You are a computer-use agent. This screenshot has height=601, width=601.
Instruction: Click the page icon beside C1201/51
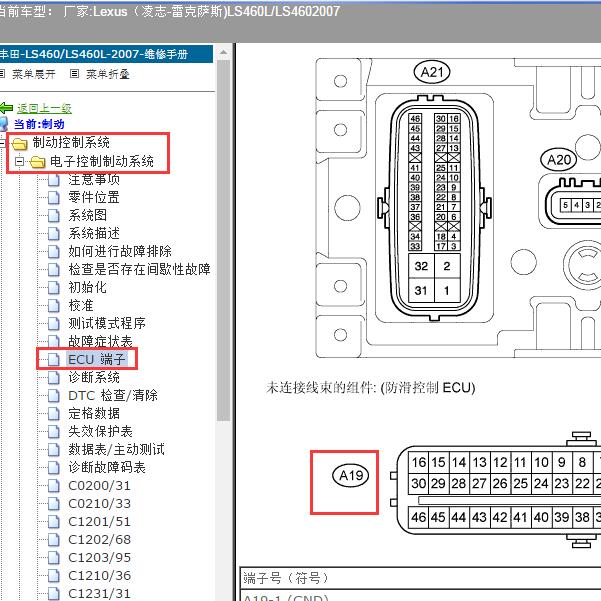pyautogui.click(x=54, y=522)
